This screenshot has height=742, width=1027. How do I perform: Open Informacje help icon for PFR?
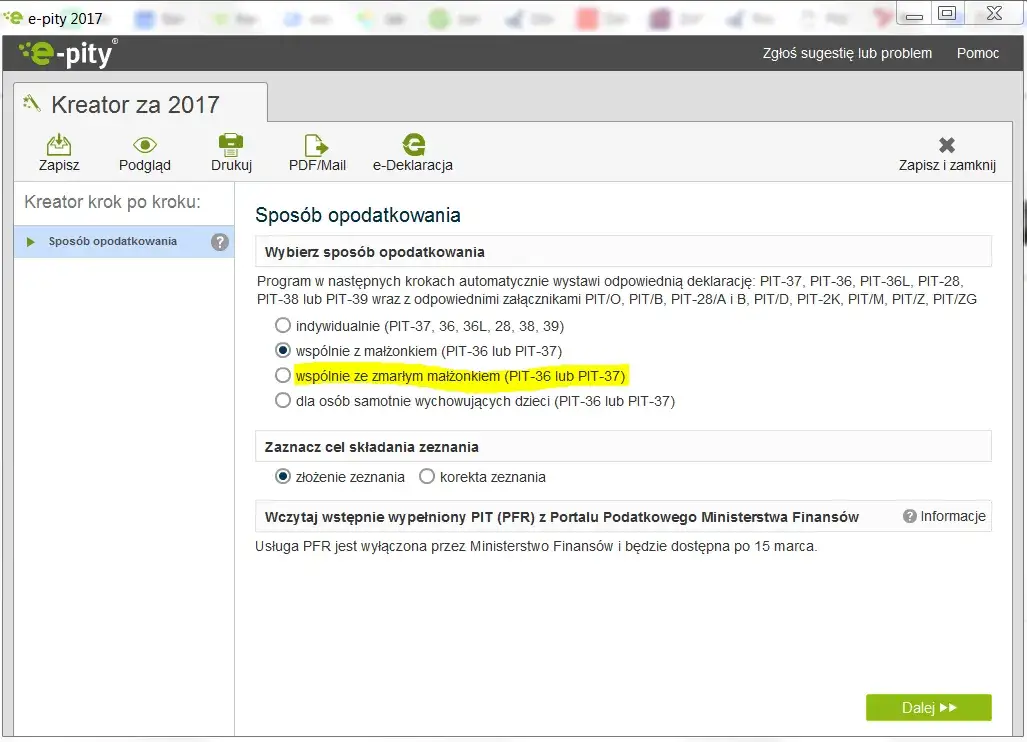909,516
